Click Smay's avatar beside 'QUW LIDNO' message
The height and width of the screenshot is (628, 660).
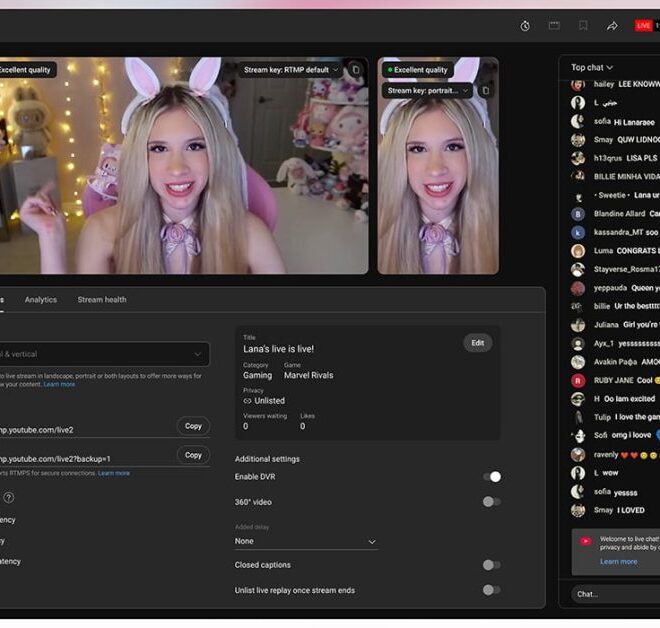tap(578, 140)
